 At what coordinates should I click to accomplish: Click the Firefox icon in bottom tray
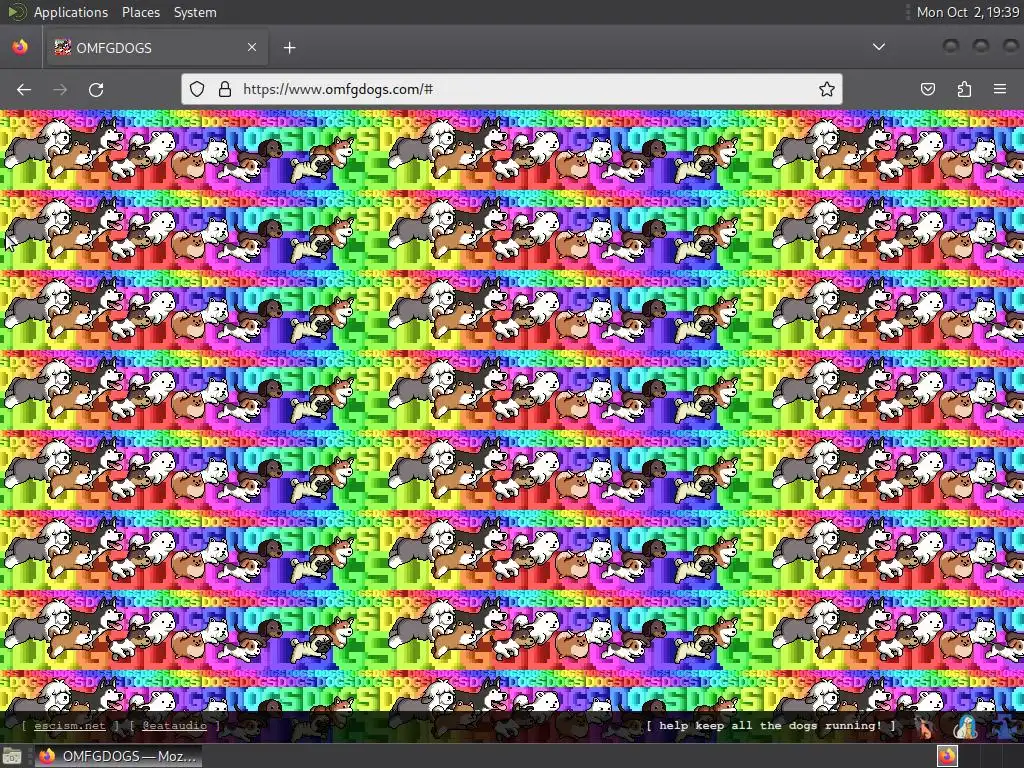click(948, 756)
